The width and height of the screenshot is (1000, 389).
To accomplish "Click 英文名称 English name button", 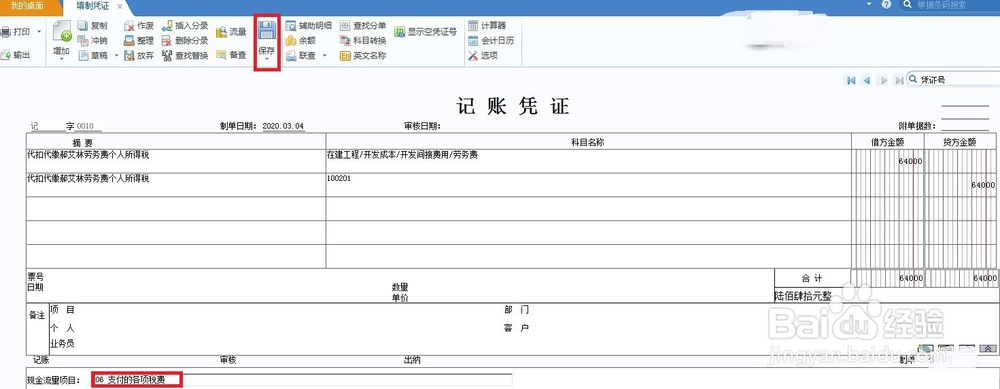I will pyautogui.click(x=363, y=55).
